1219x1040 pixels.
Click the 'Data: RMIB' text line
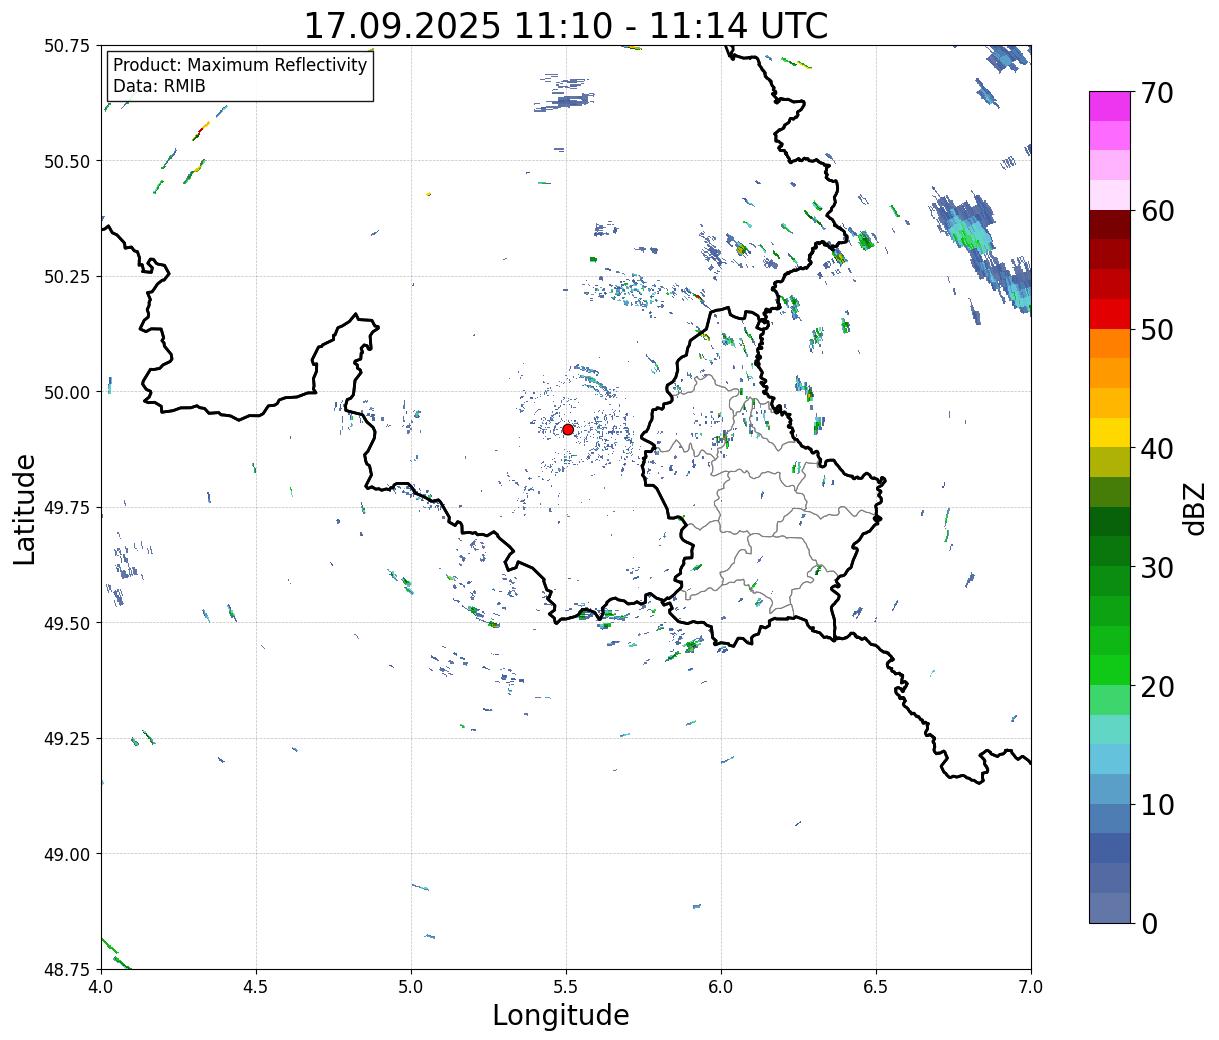pos(159,86)
